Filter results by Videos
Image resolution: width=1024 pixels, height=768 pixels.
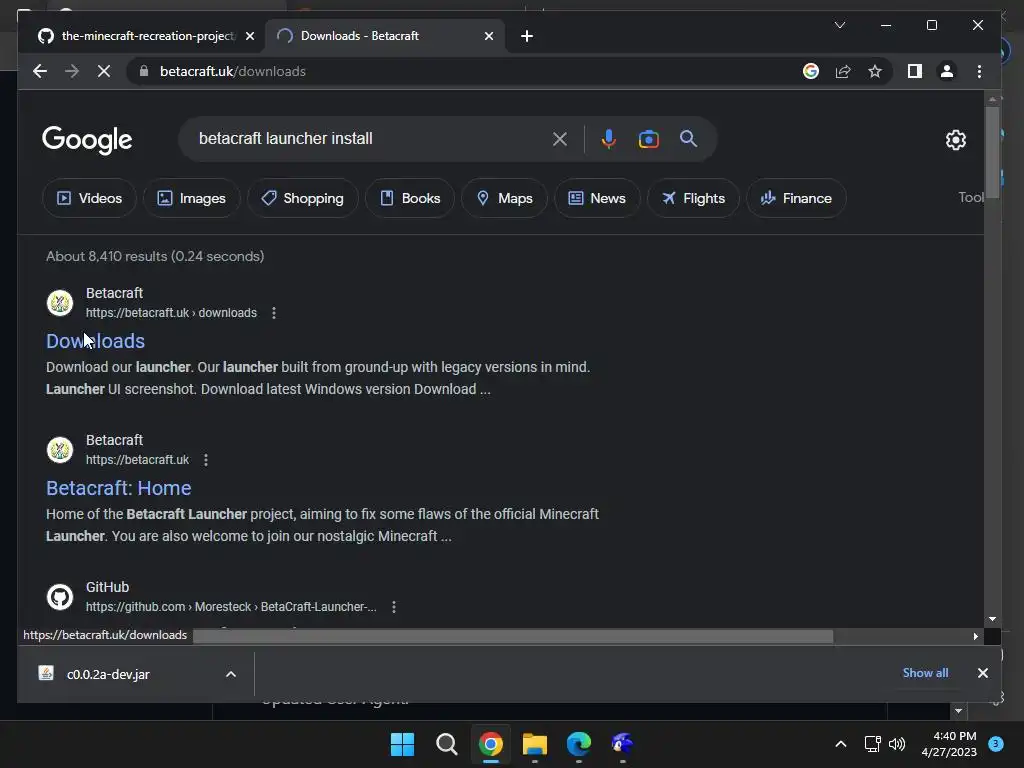[x=89, y=199]
